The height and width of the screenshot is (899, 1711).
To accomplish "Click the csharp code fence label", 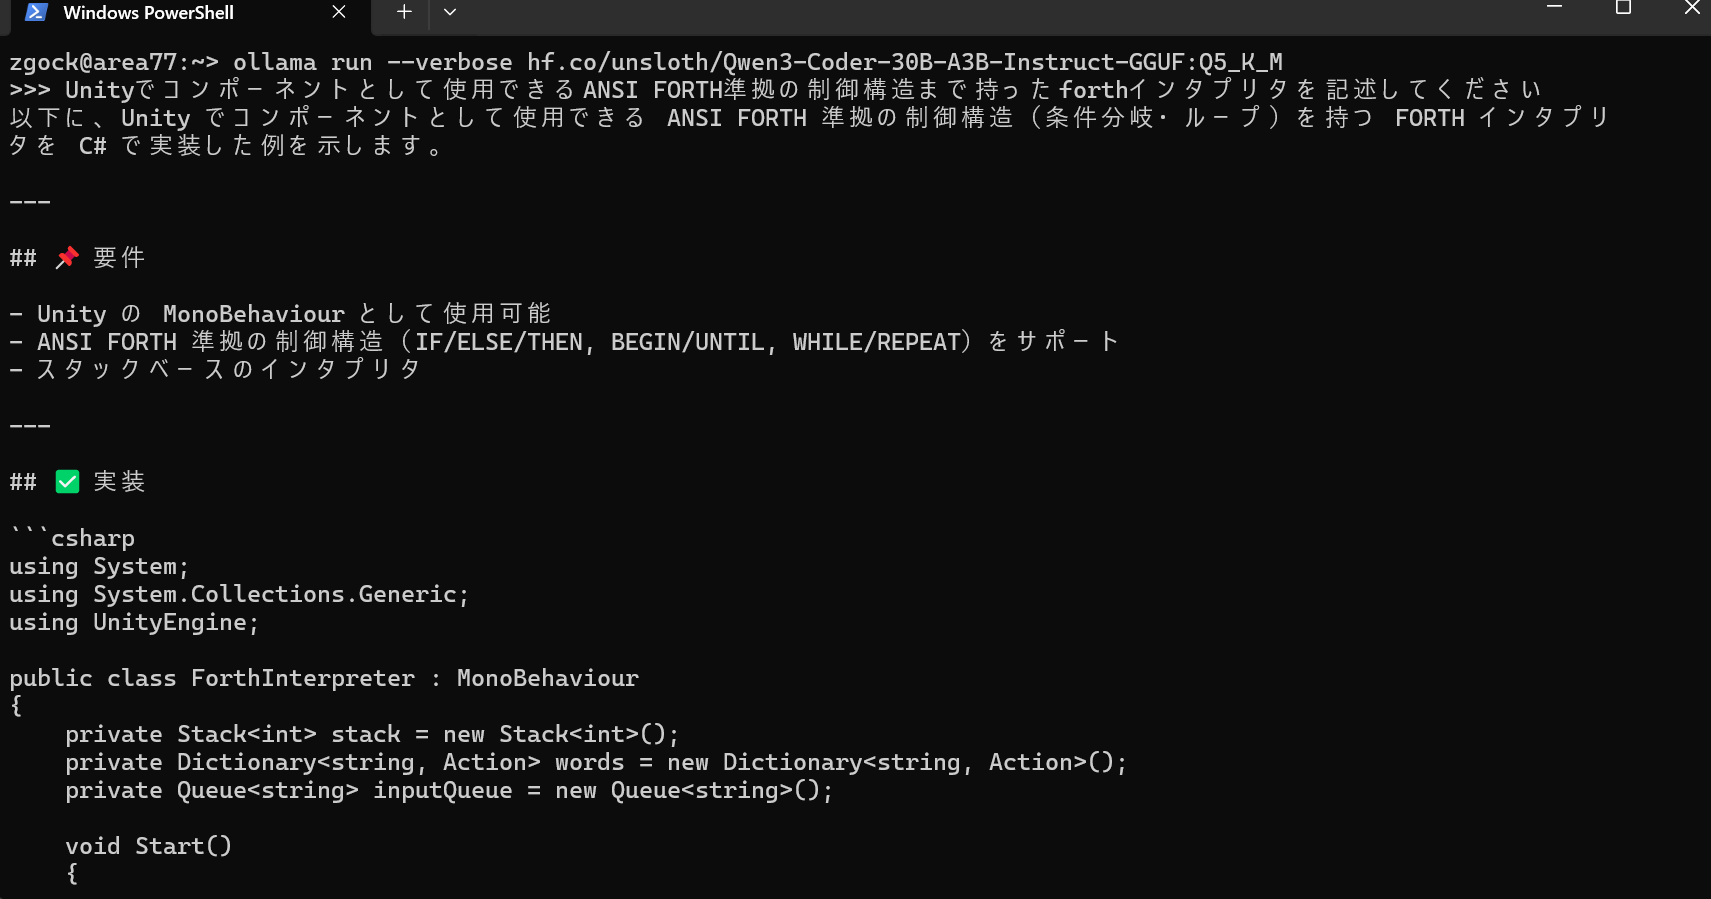I will pos(93,538).
